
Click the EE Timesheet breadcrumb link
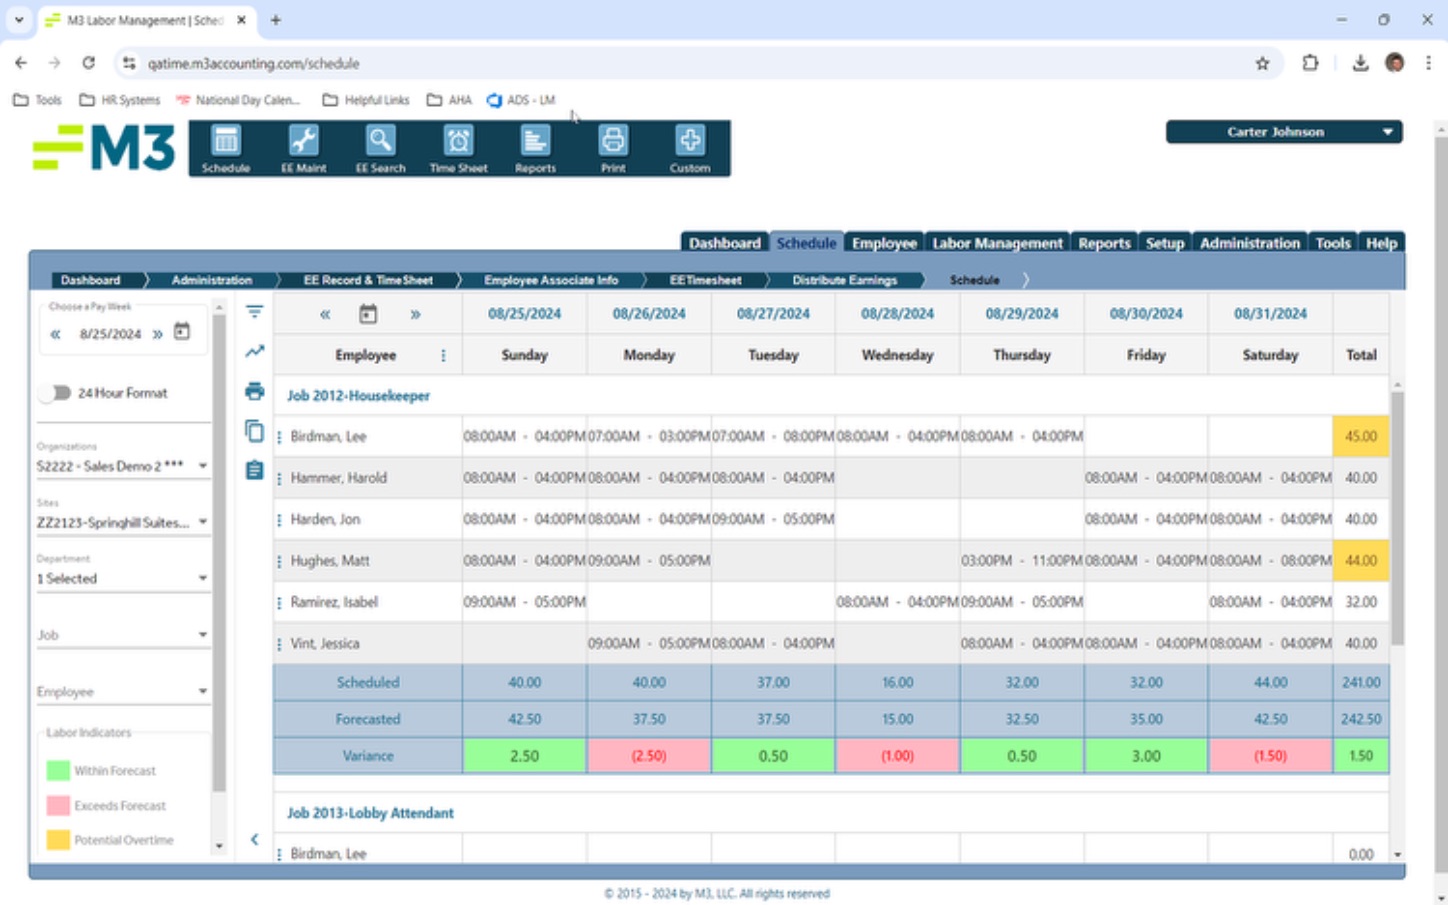click(705, 280)
